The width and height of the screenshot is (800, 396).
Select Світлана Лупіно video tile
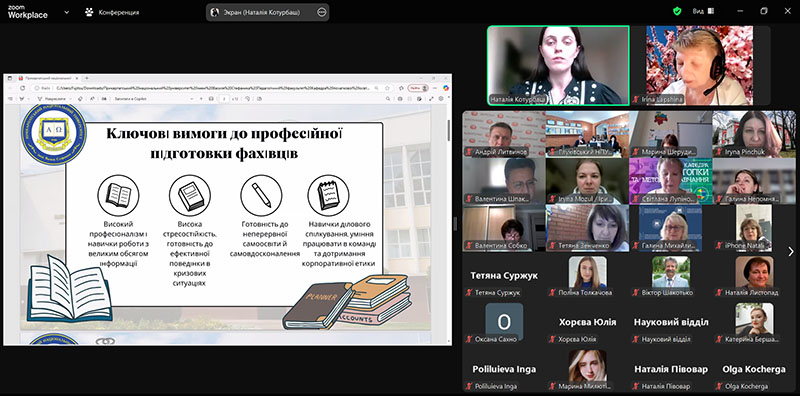(x=670, y=181)
